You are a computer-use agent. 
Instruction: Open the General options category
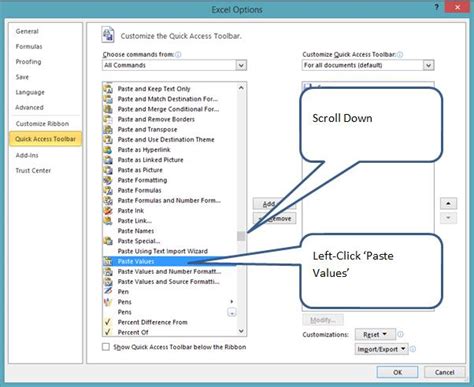[27, 31]
